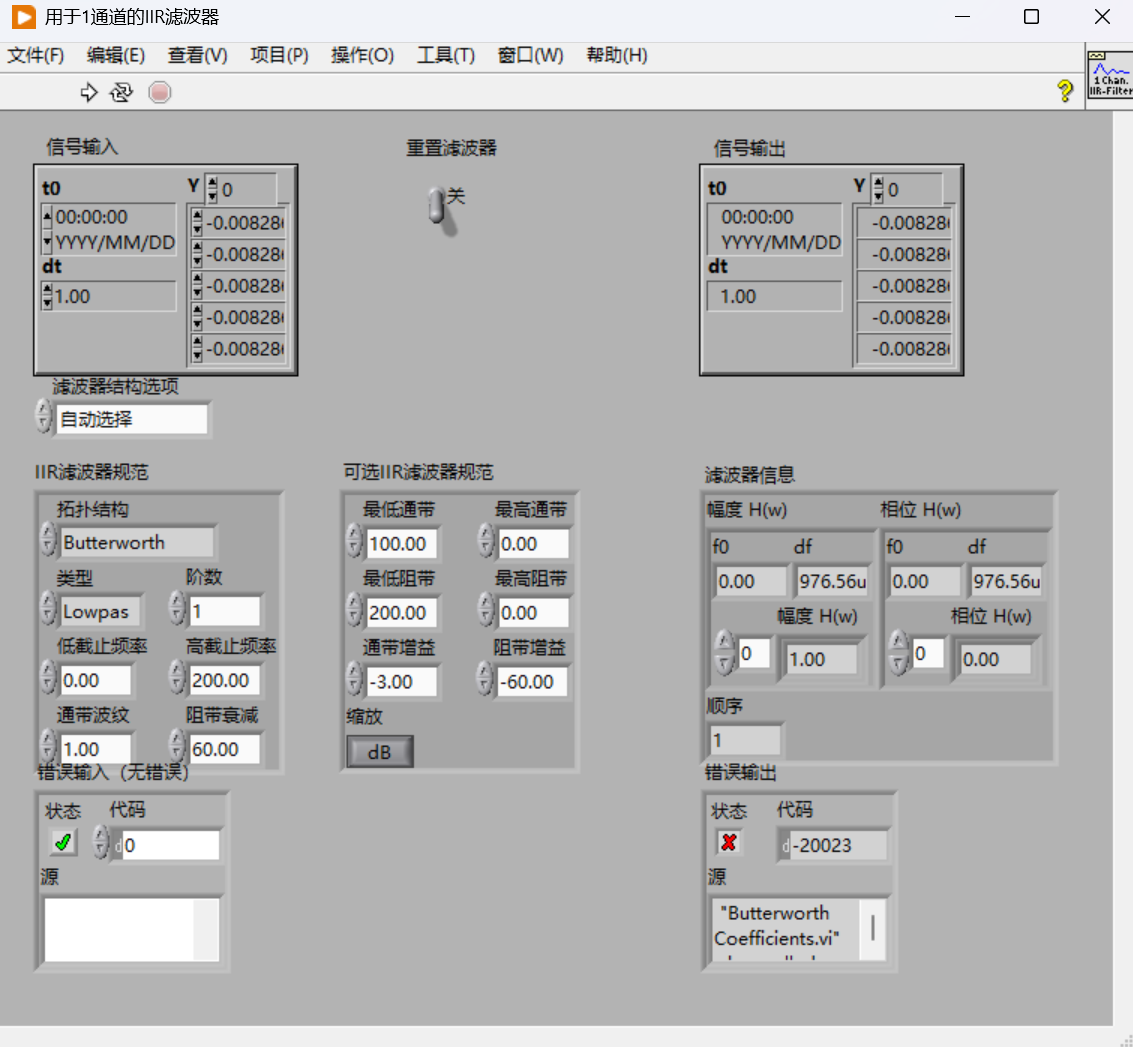
Task: Click the 阻带增益 stepper arrows
Action: pos(486,678)
